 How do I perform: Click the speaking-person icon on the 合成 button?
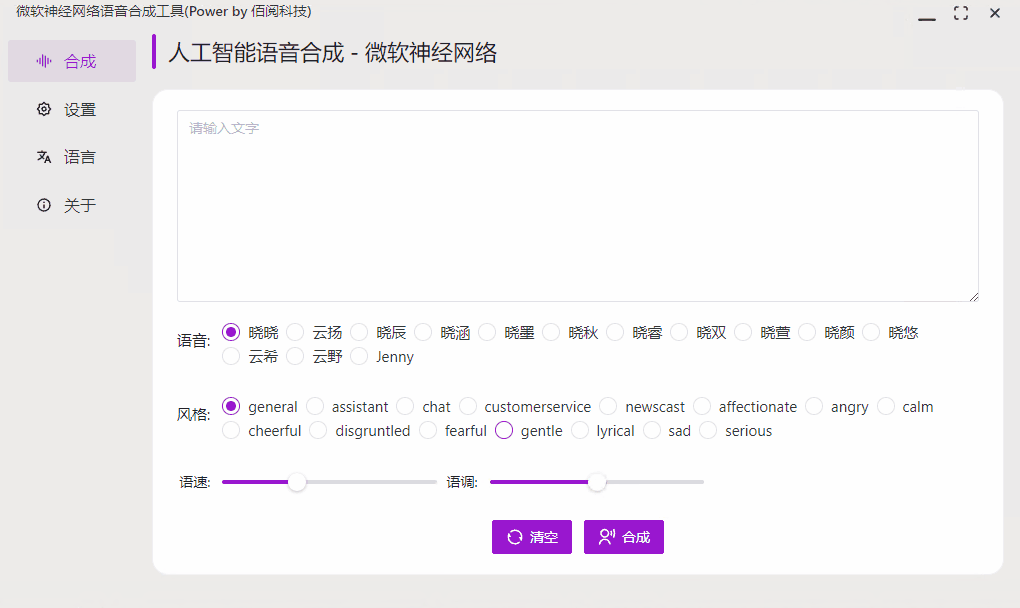[607, 537]
